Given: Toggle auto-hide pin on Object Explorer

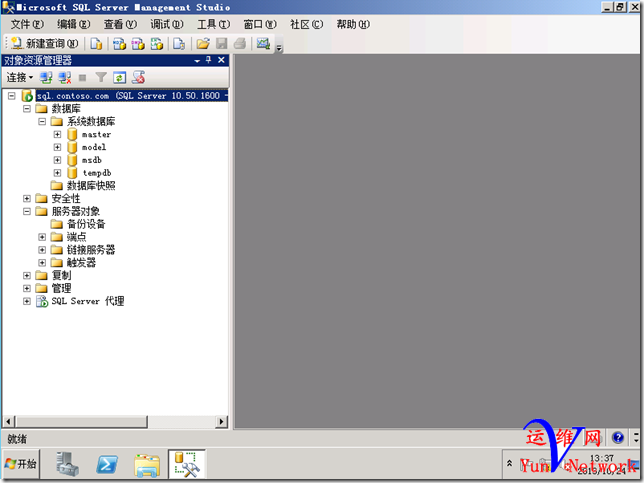Looking at the screenshot, I should pyautogui.click(x=209, y=60).
